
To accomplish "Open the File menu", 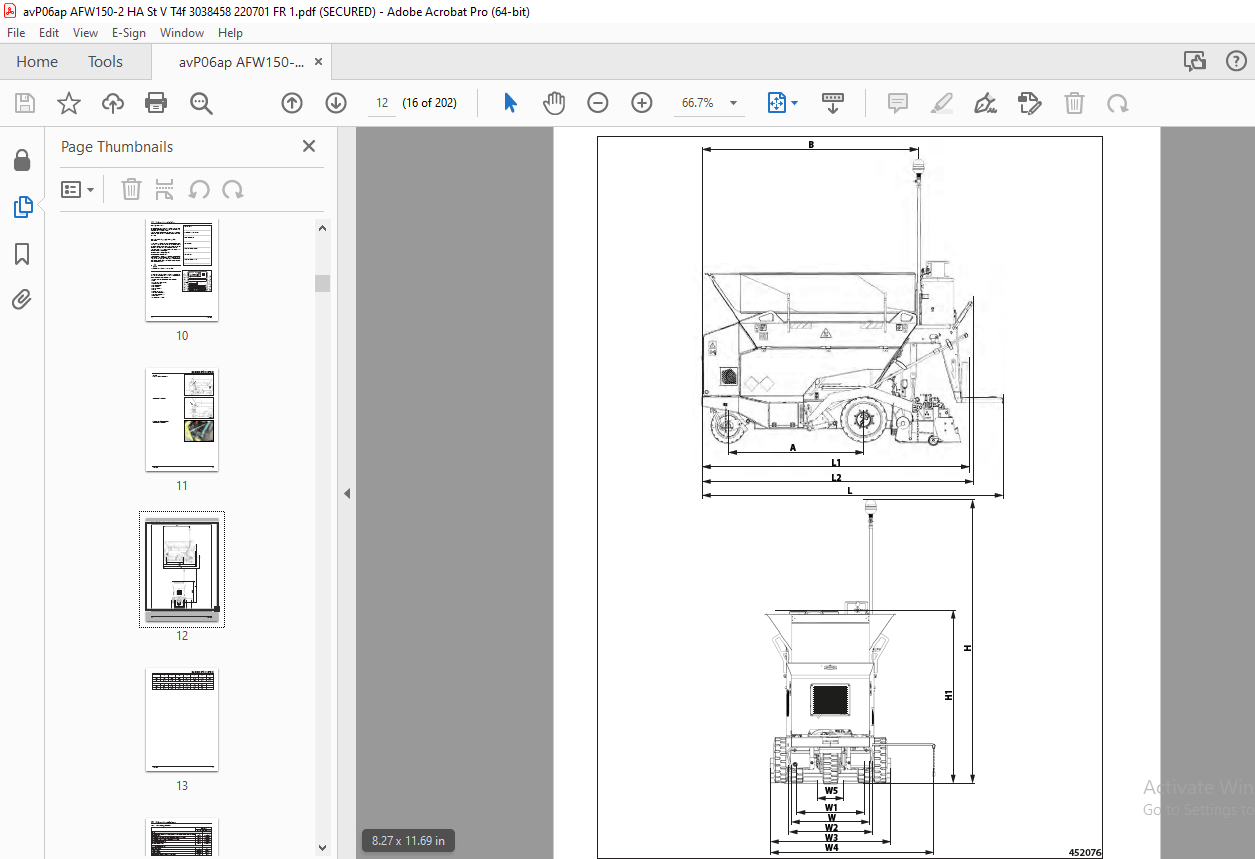I will (x=16, y=33).
